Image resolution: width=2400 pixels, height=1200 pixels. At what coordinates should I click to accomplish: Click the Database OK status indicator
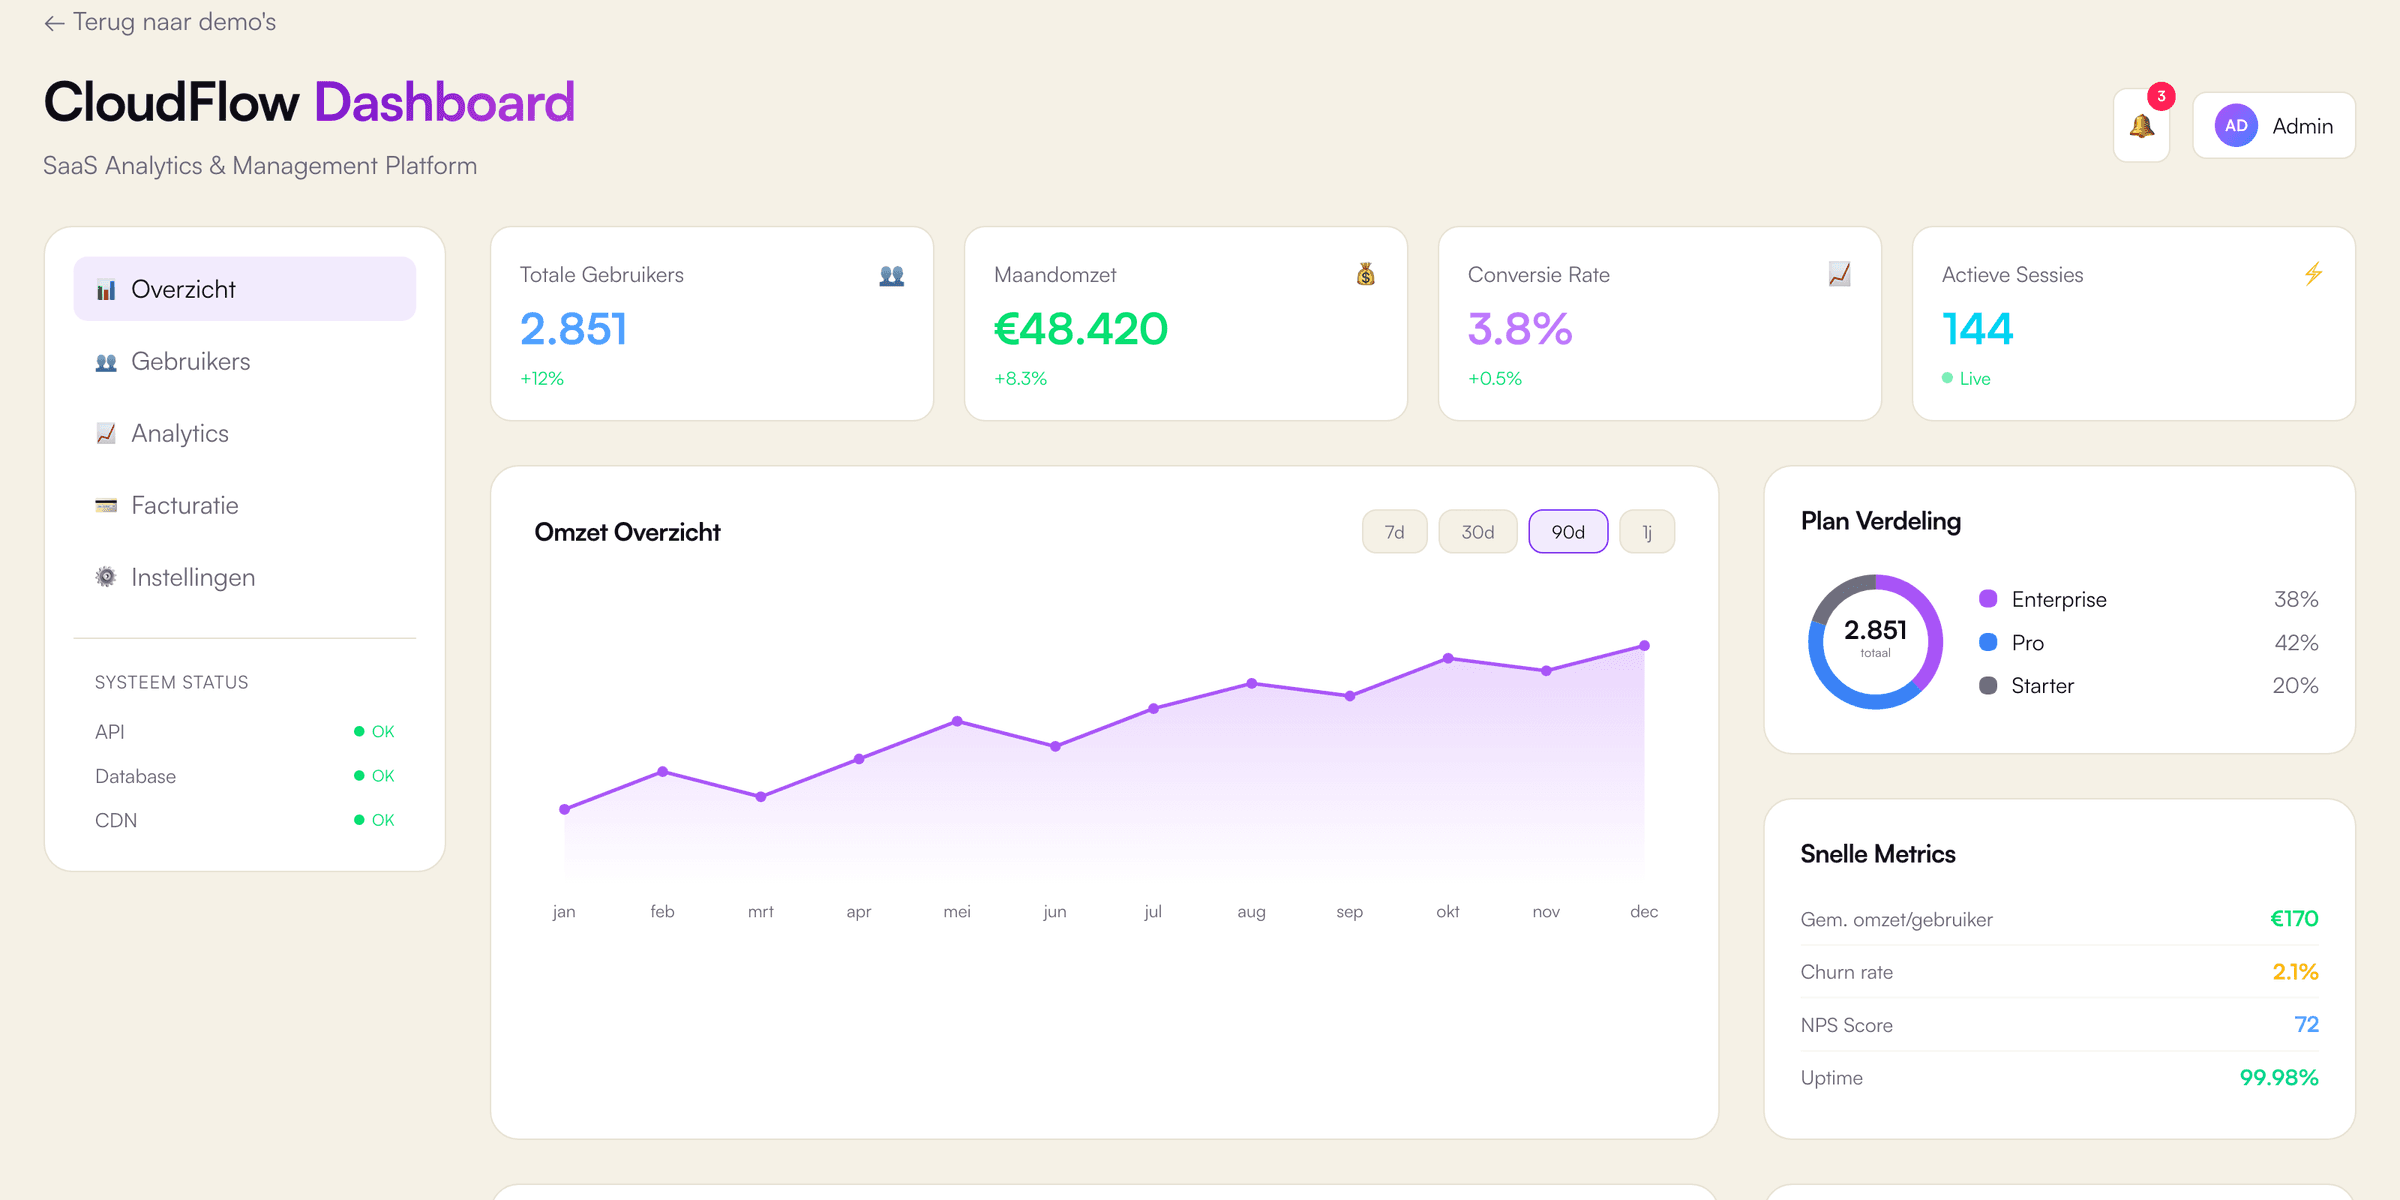tap(374, 776)
